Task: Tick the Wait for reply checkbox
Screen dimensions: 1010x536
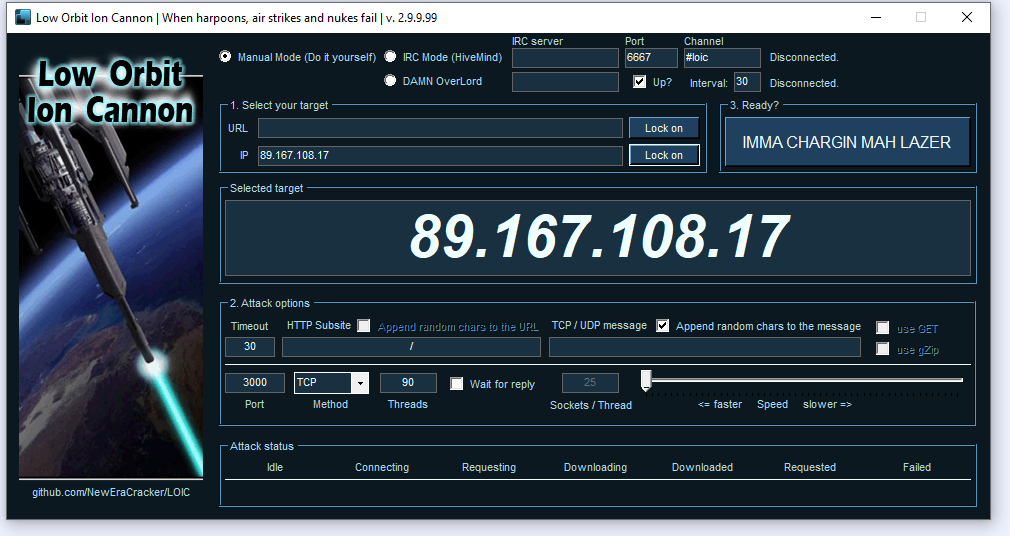Action: (457, 384)
